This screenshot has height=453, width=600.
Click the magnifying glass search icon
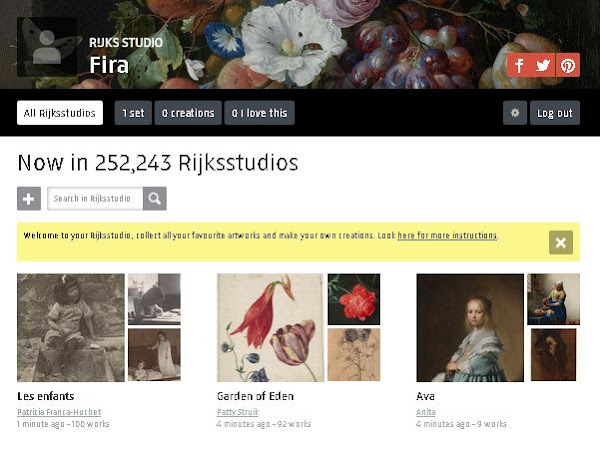[x=155, y=199]
